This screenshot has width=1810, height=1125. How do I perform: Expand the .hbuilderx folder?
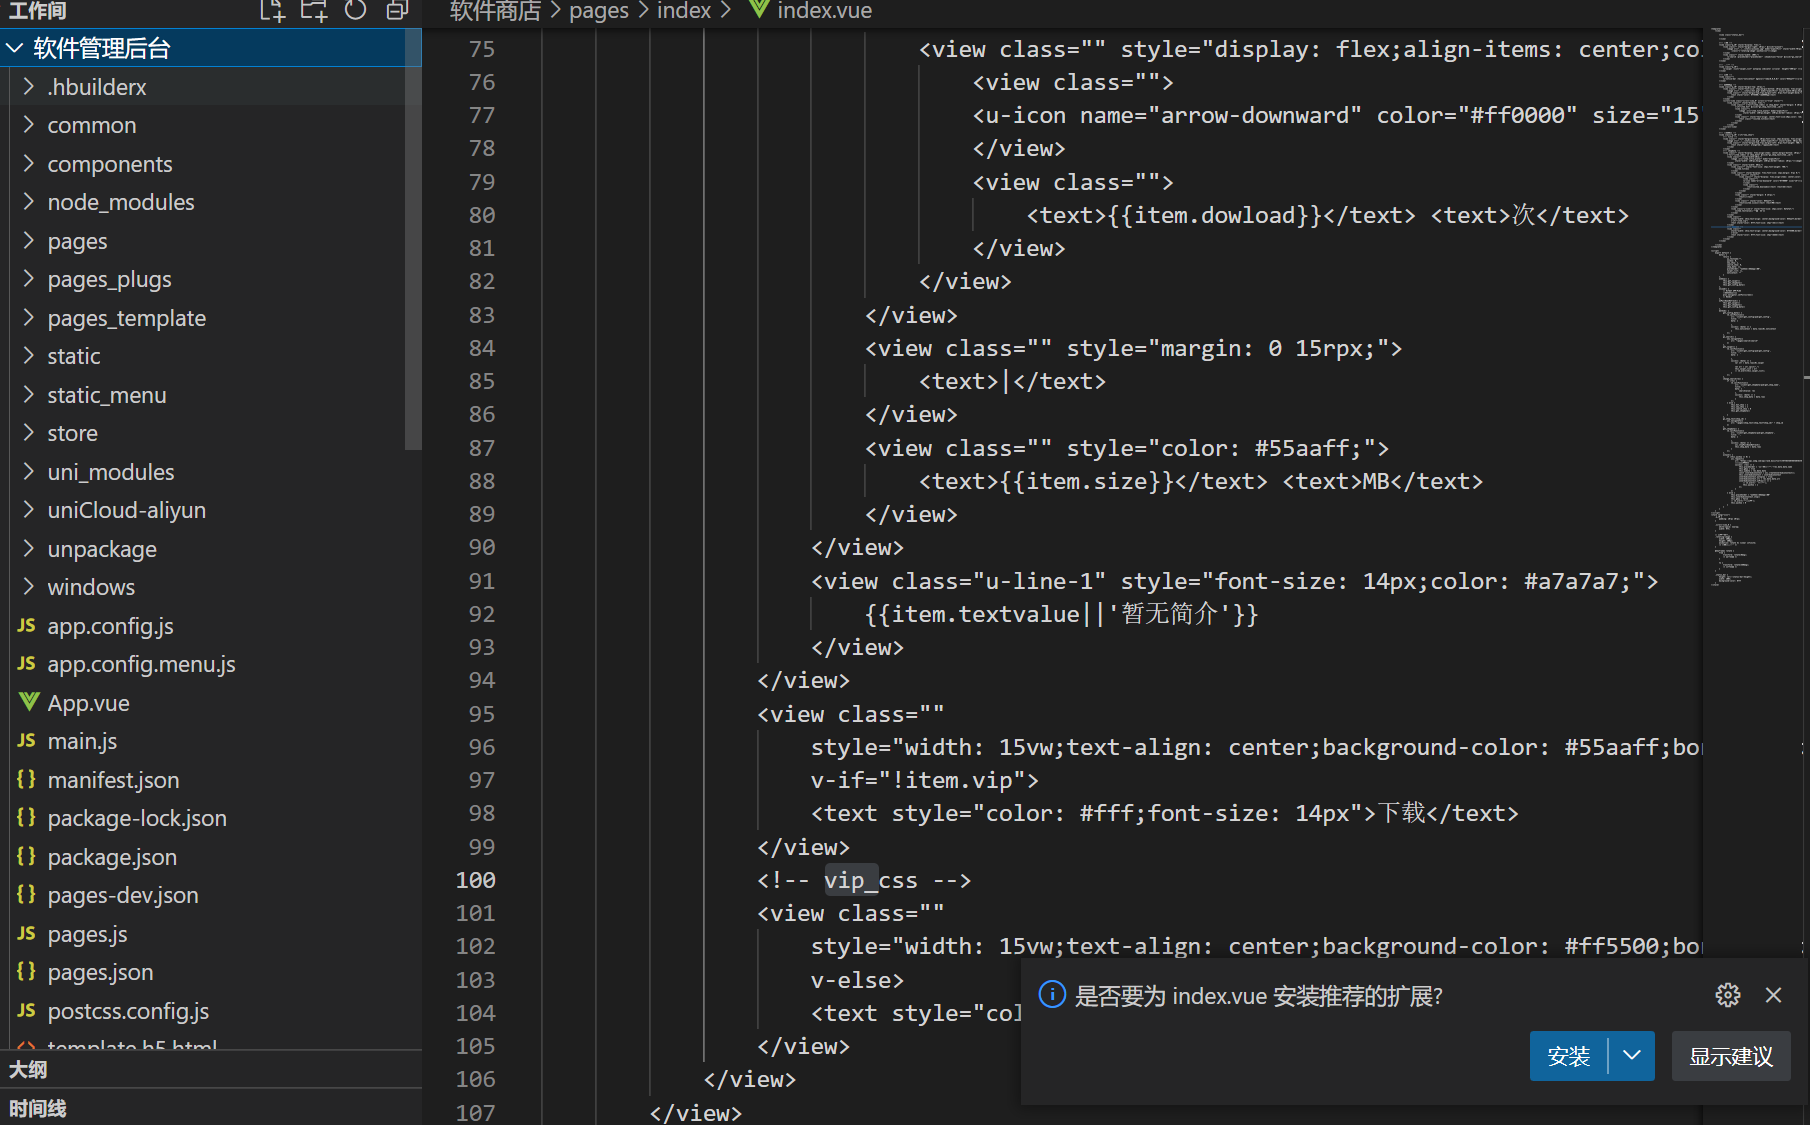tap(28, 87)
